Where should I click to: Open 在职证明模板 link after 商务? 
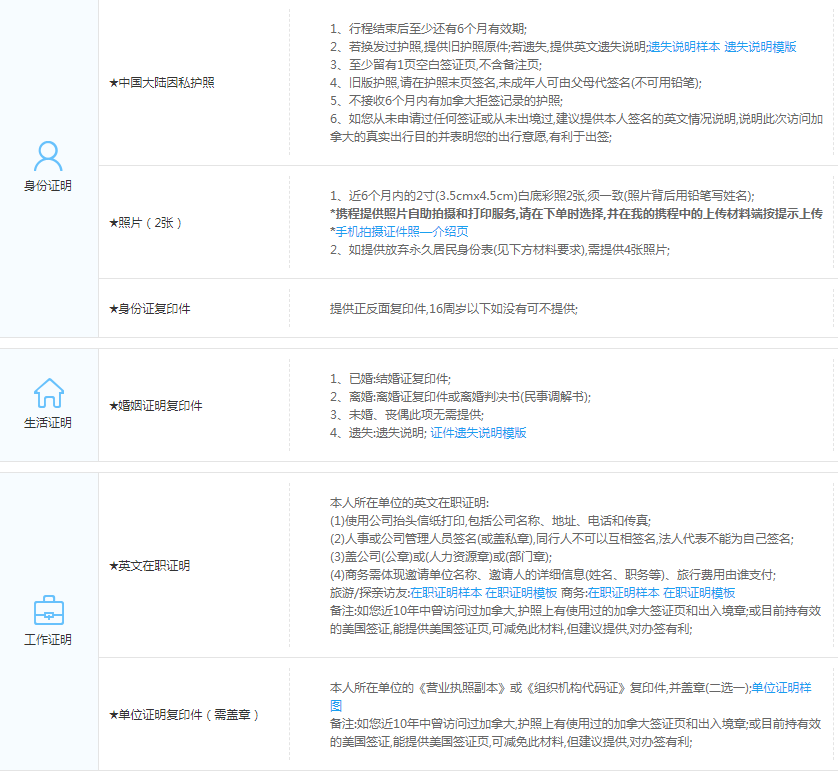[699, 592]
